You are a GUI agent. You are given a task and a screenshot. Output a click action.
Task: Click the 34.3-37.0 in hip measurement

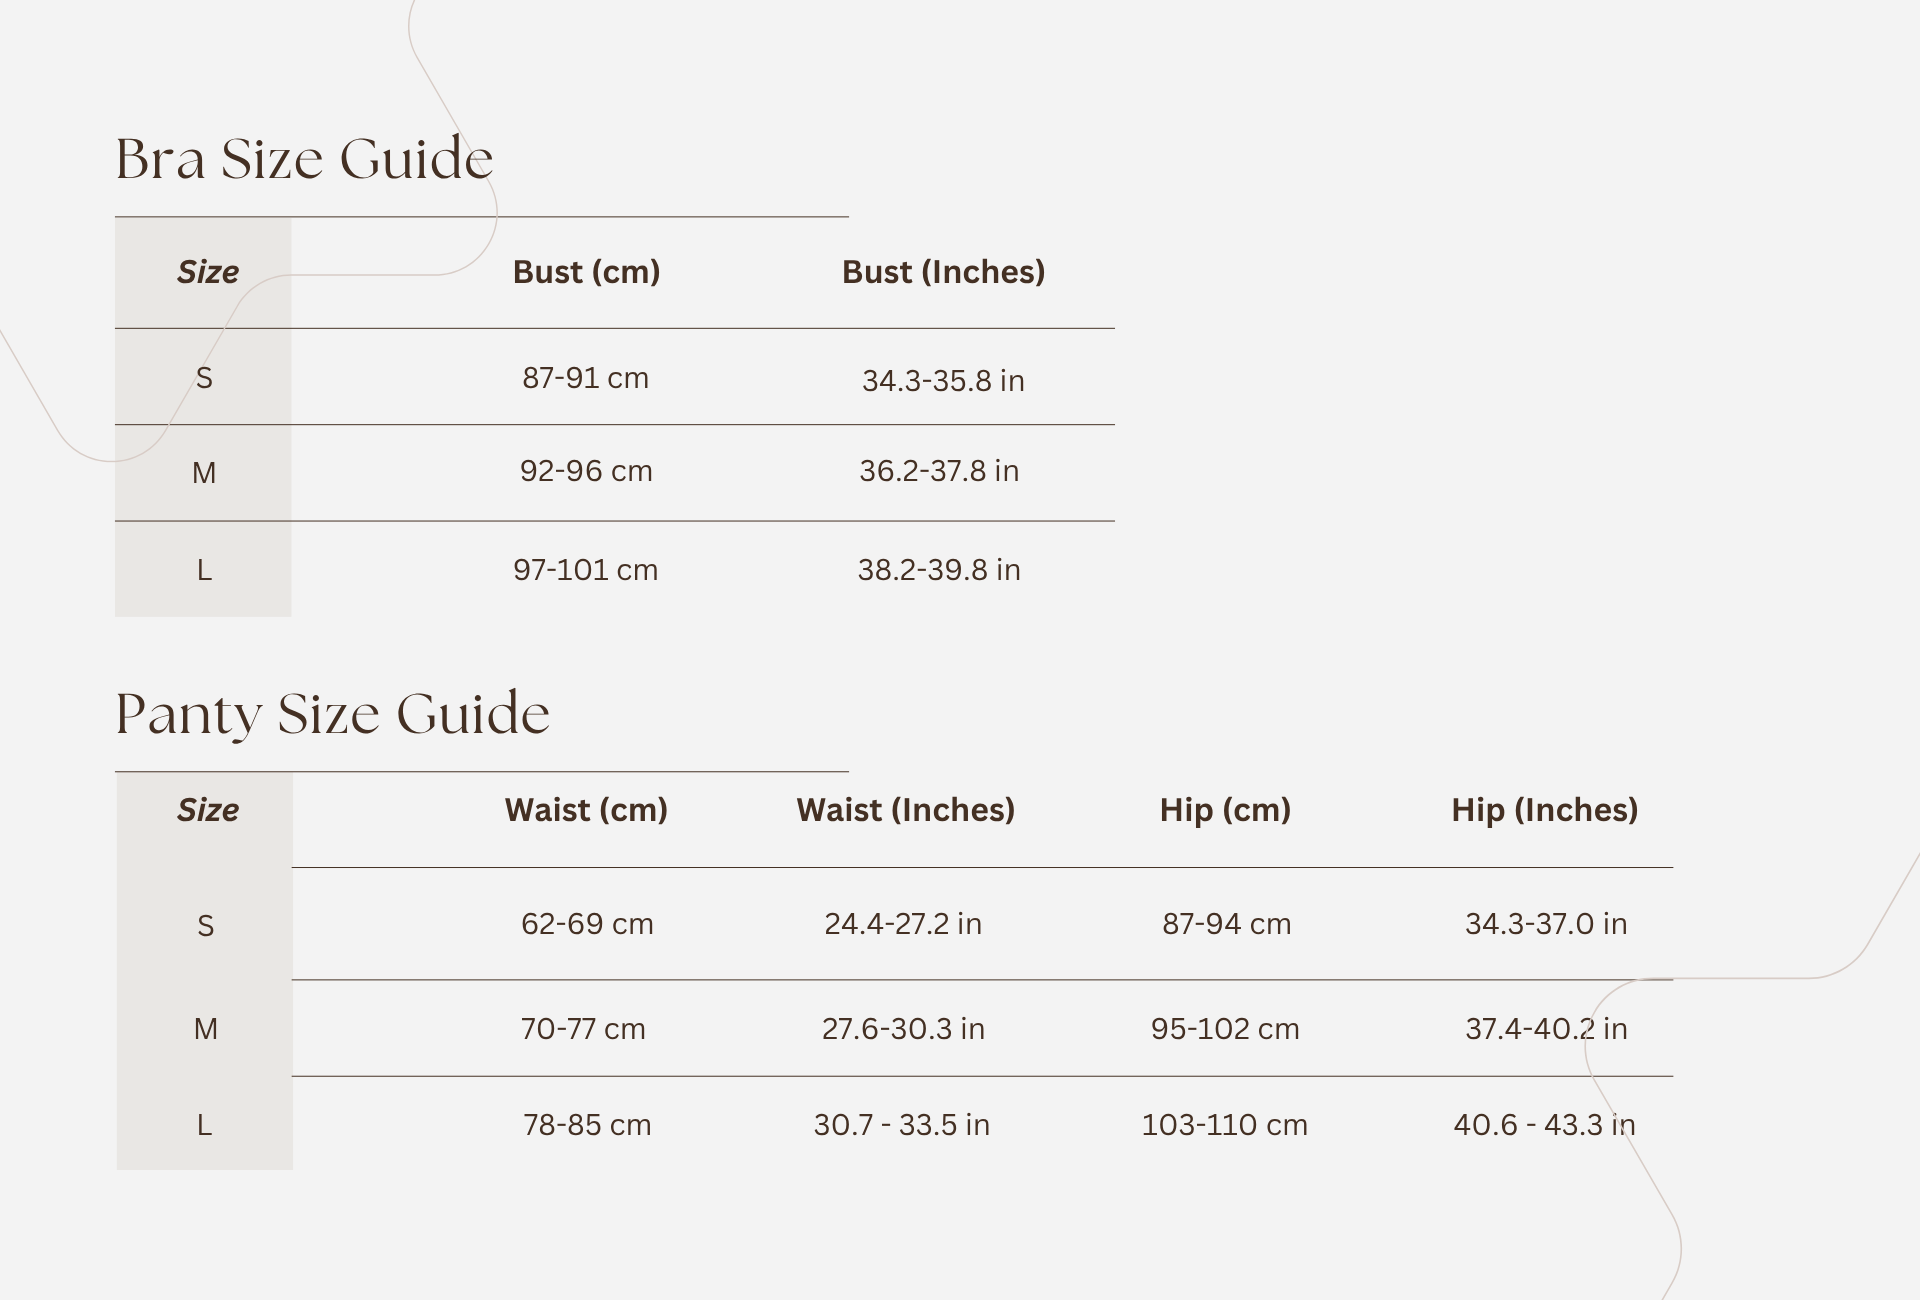pos(1545,924)
